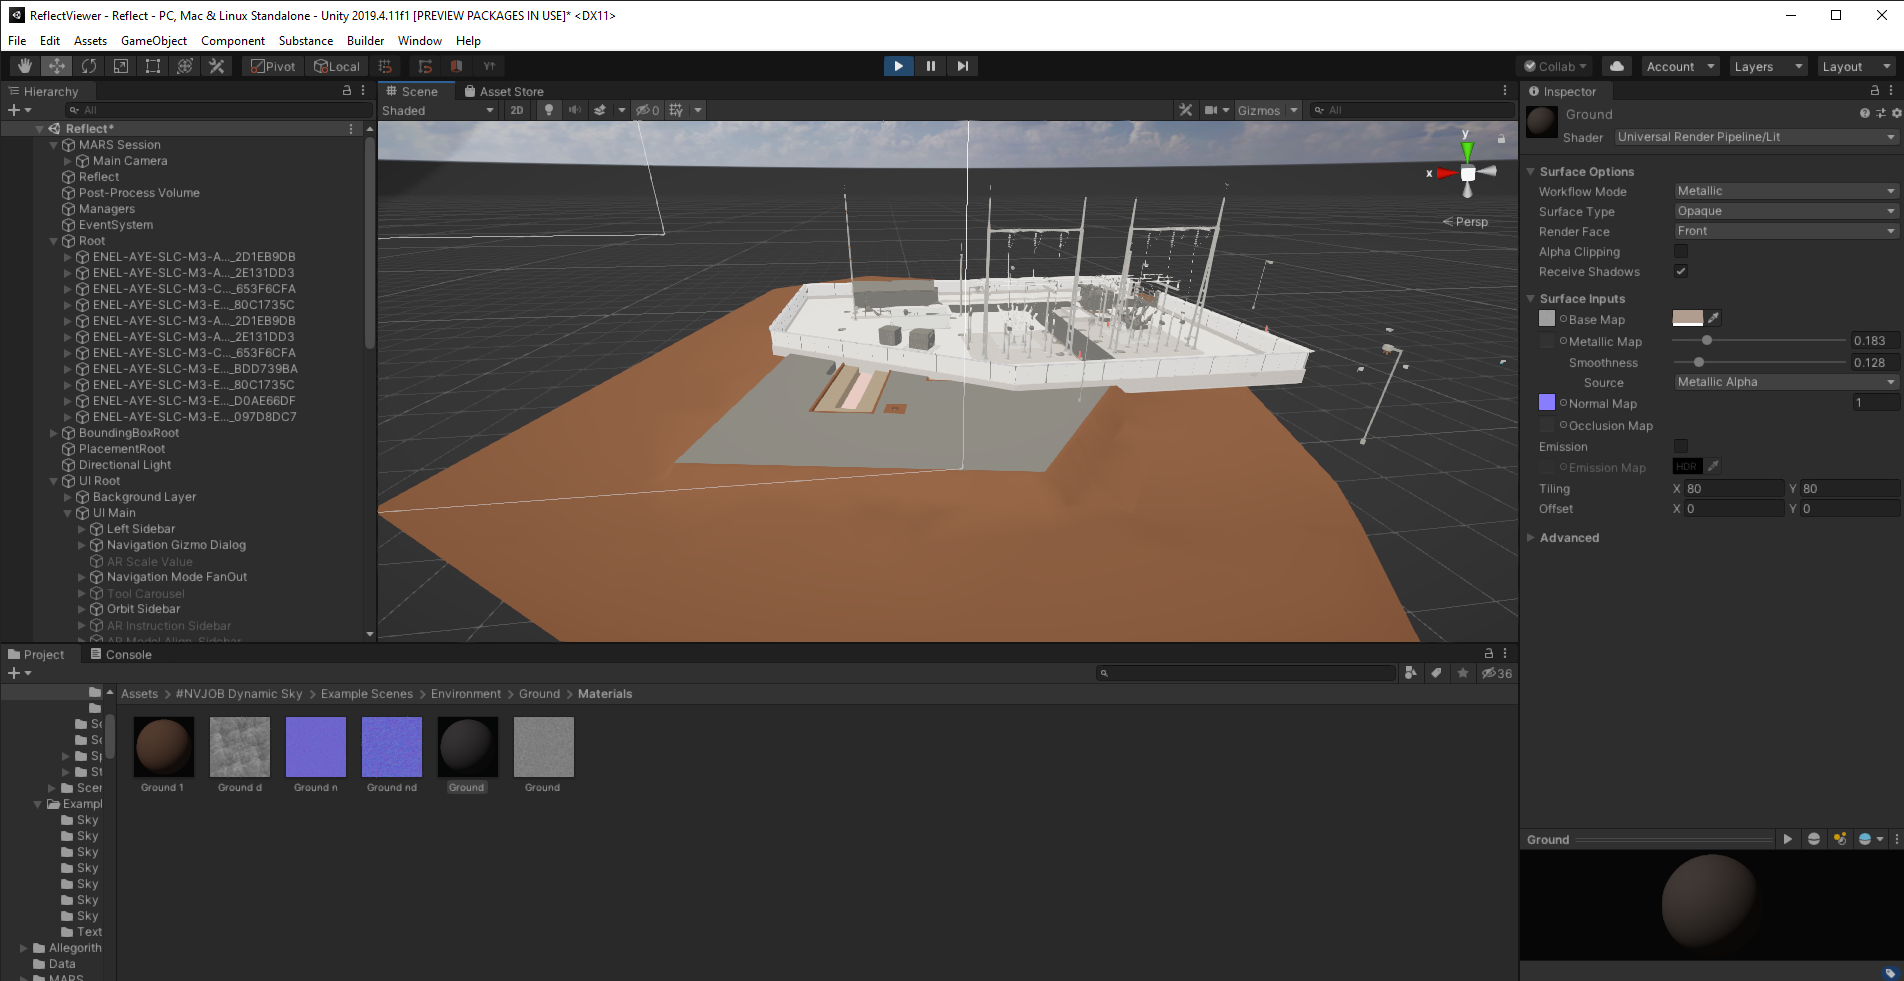
Task: Toggle scene lighting bulb icon
Action: click(549, 110)
